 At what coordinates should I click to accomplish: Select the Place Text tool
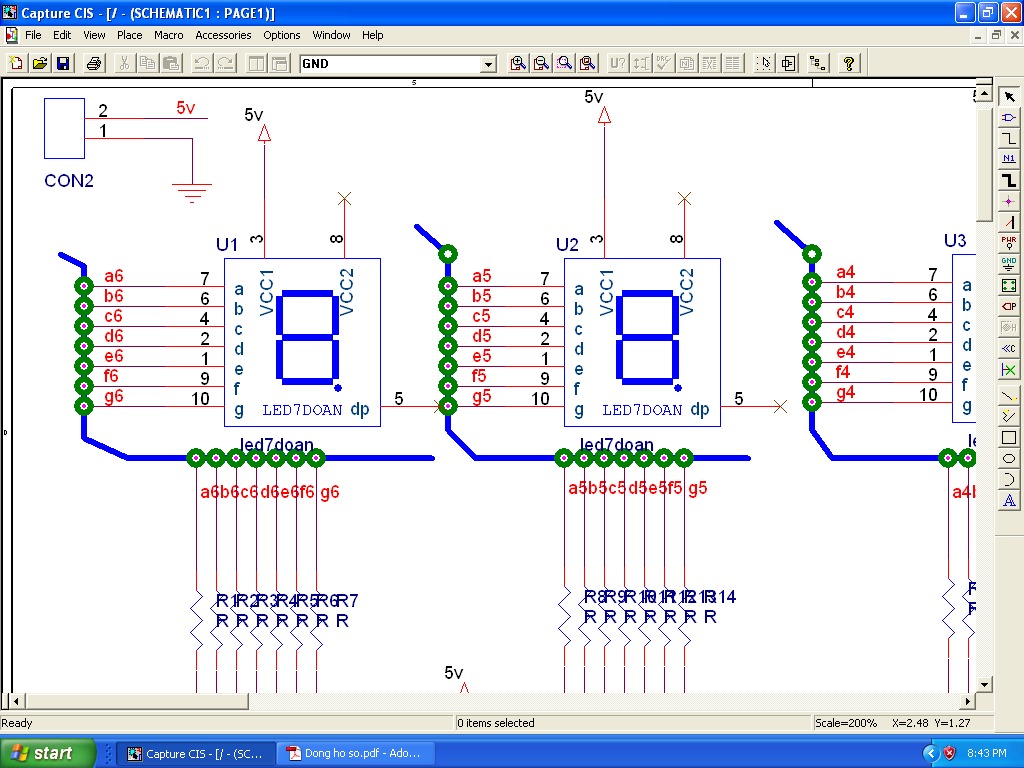pos(1009,501)
